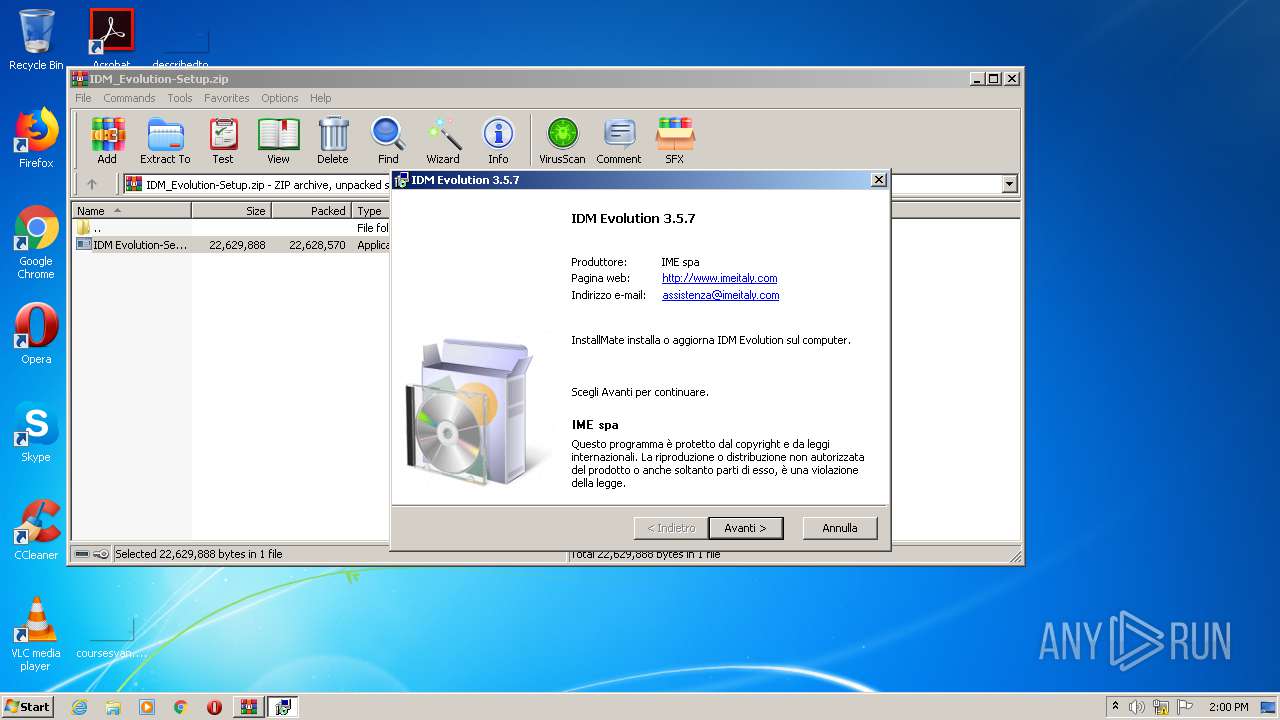Click Internet Explorer in the taskbar
This screenshot has height=720, width=1280.
pyautogui.click(x=79, y=707)
